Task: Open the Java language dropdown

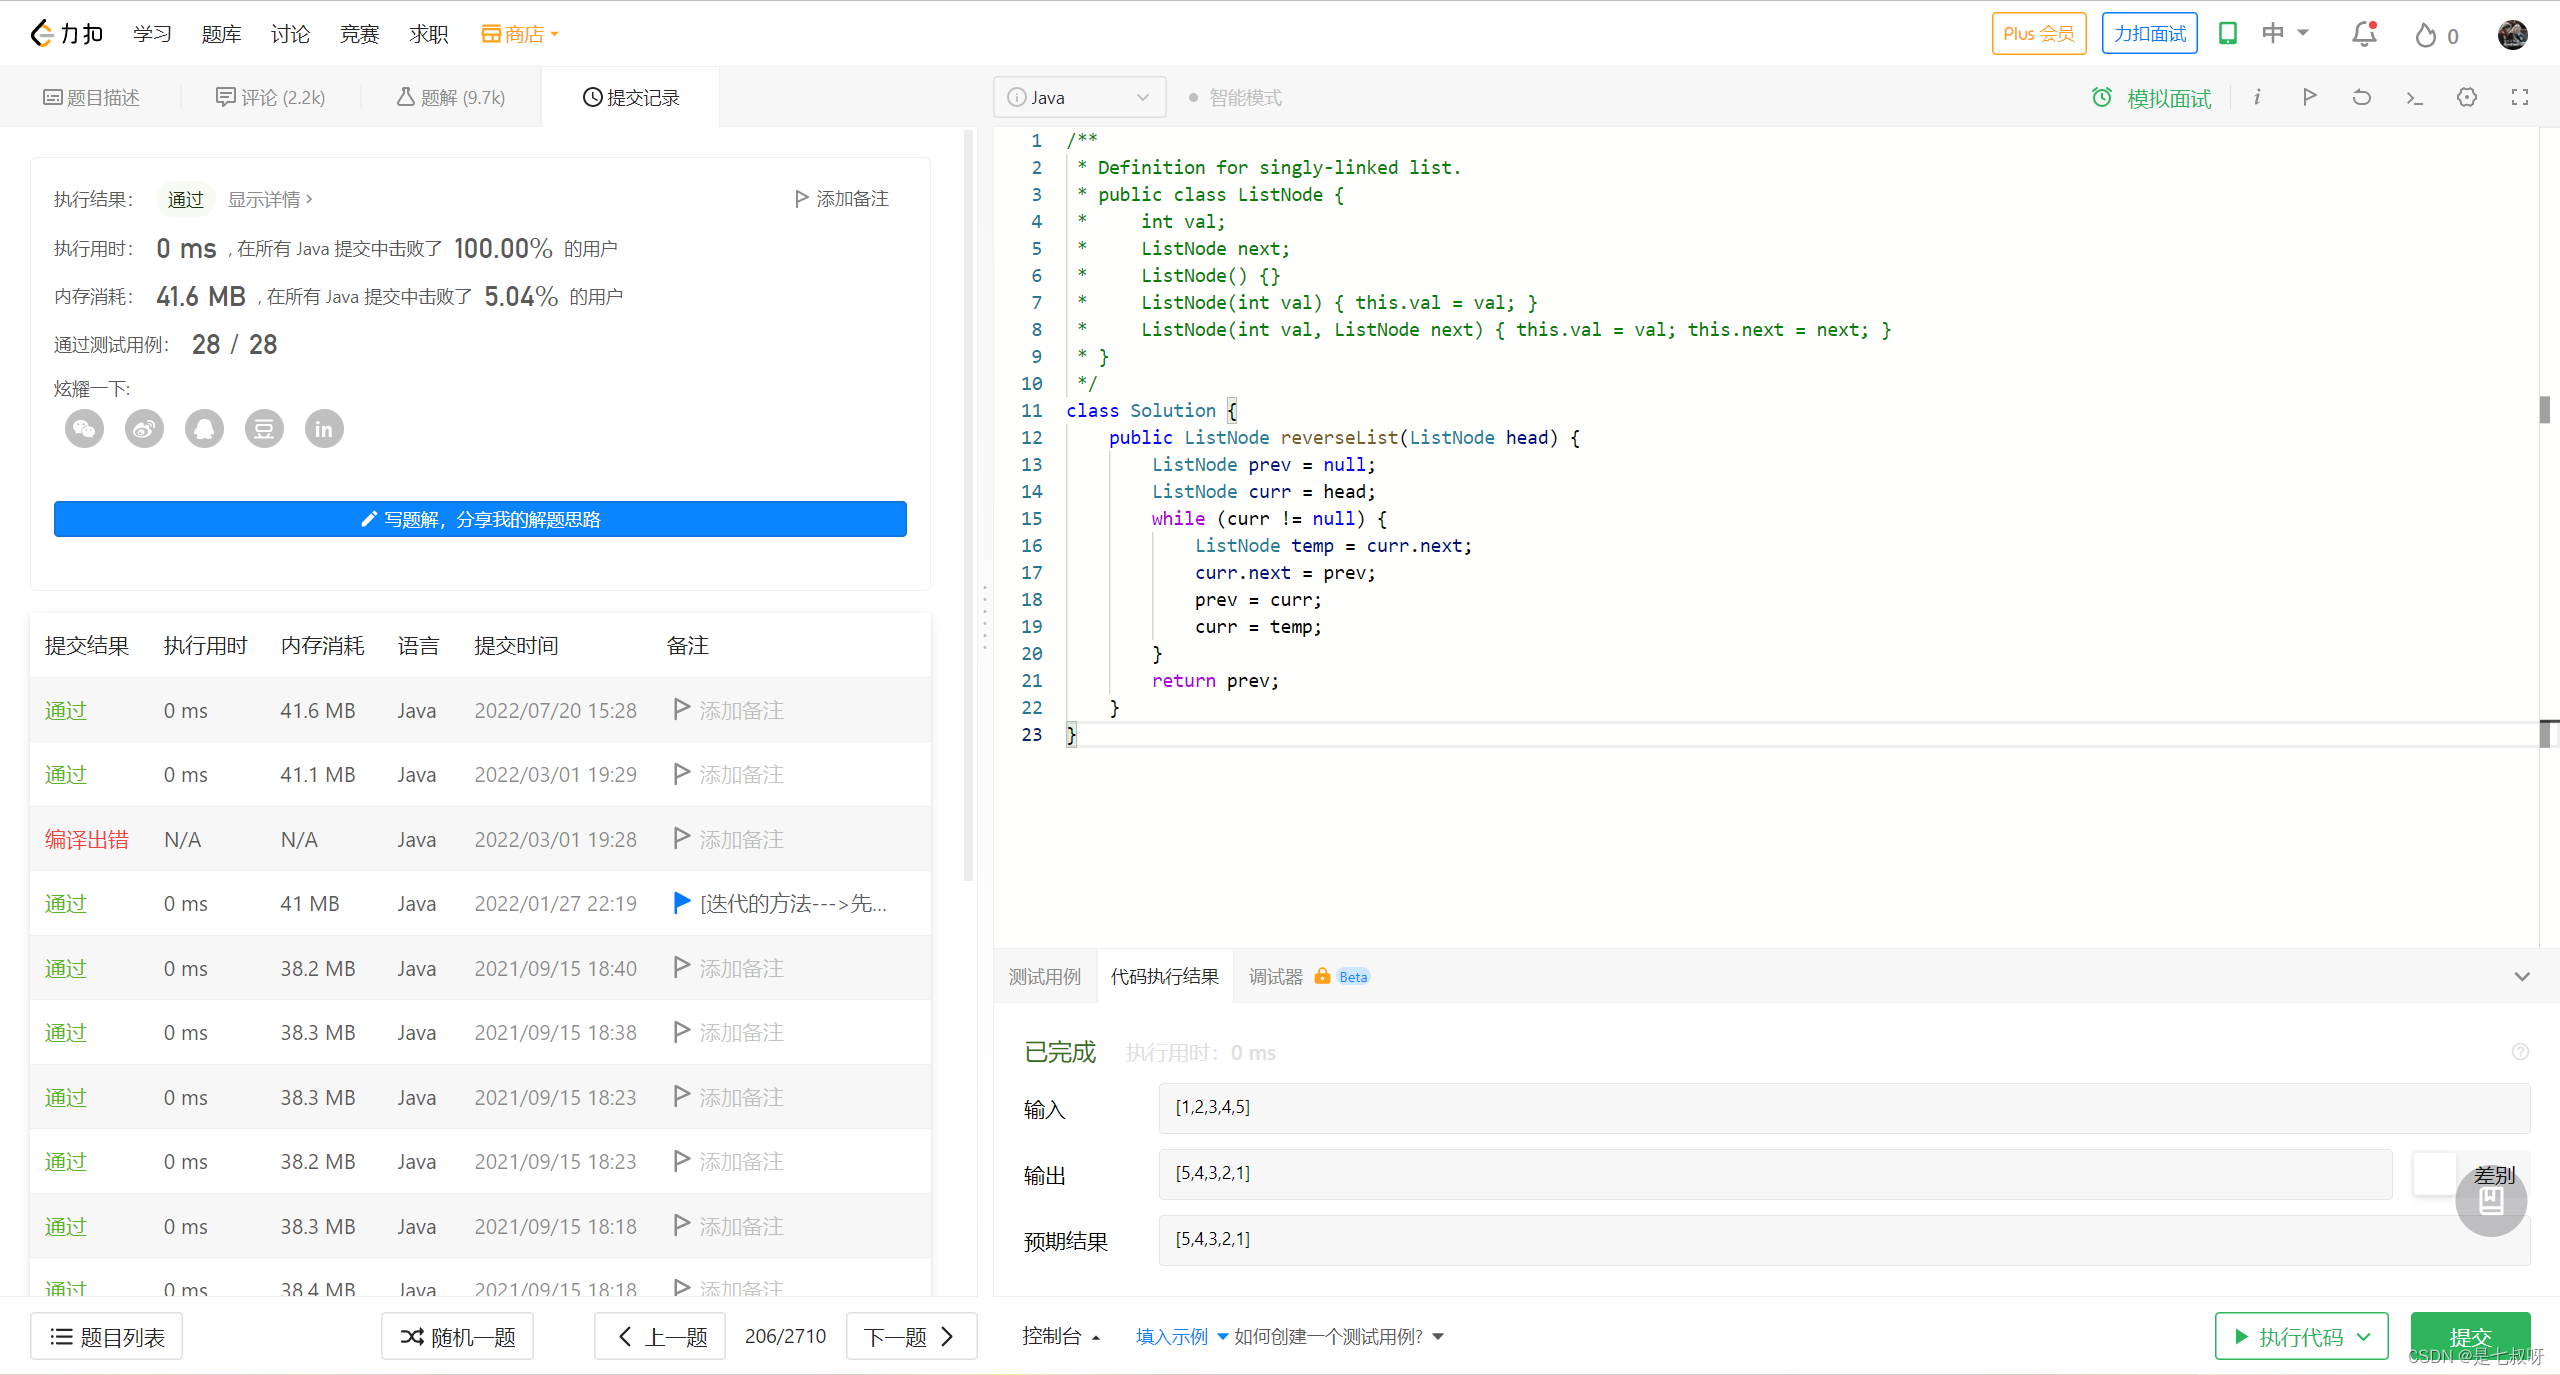Action: coord(1079,97)
